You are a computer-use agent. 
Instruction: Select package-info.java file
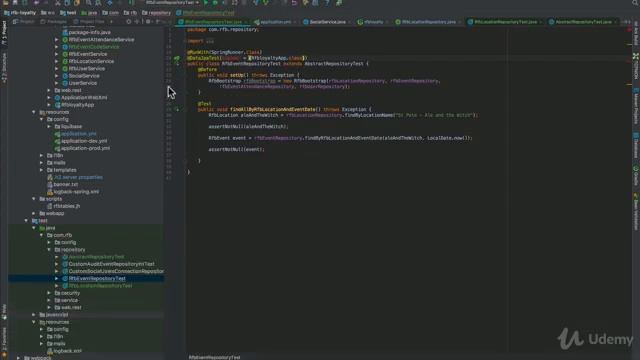coord(89,32)
